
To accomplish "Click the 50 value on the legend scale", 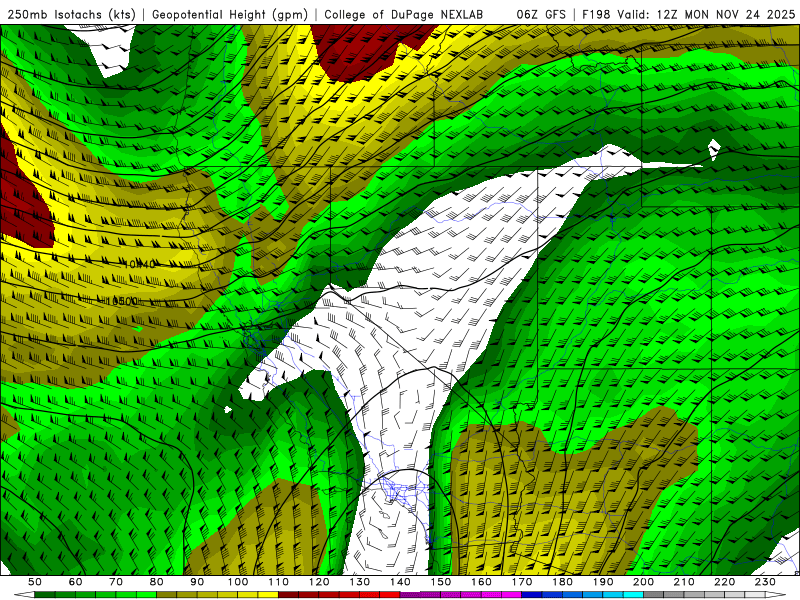I will tap(35, 582).
